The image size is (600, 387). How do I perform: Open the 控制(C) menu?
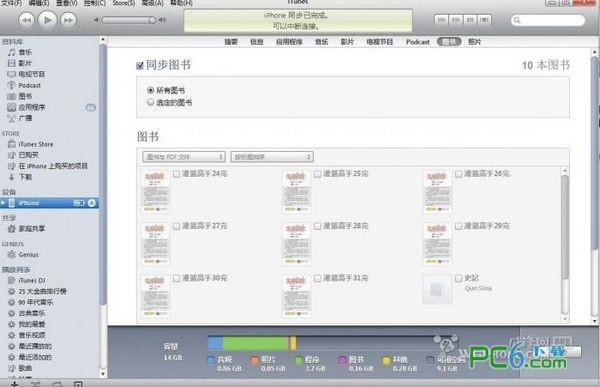tap(95, 3)
